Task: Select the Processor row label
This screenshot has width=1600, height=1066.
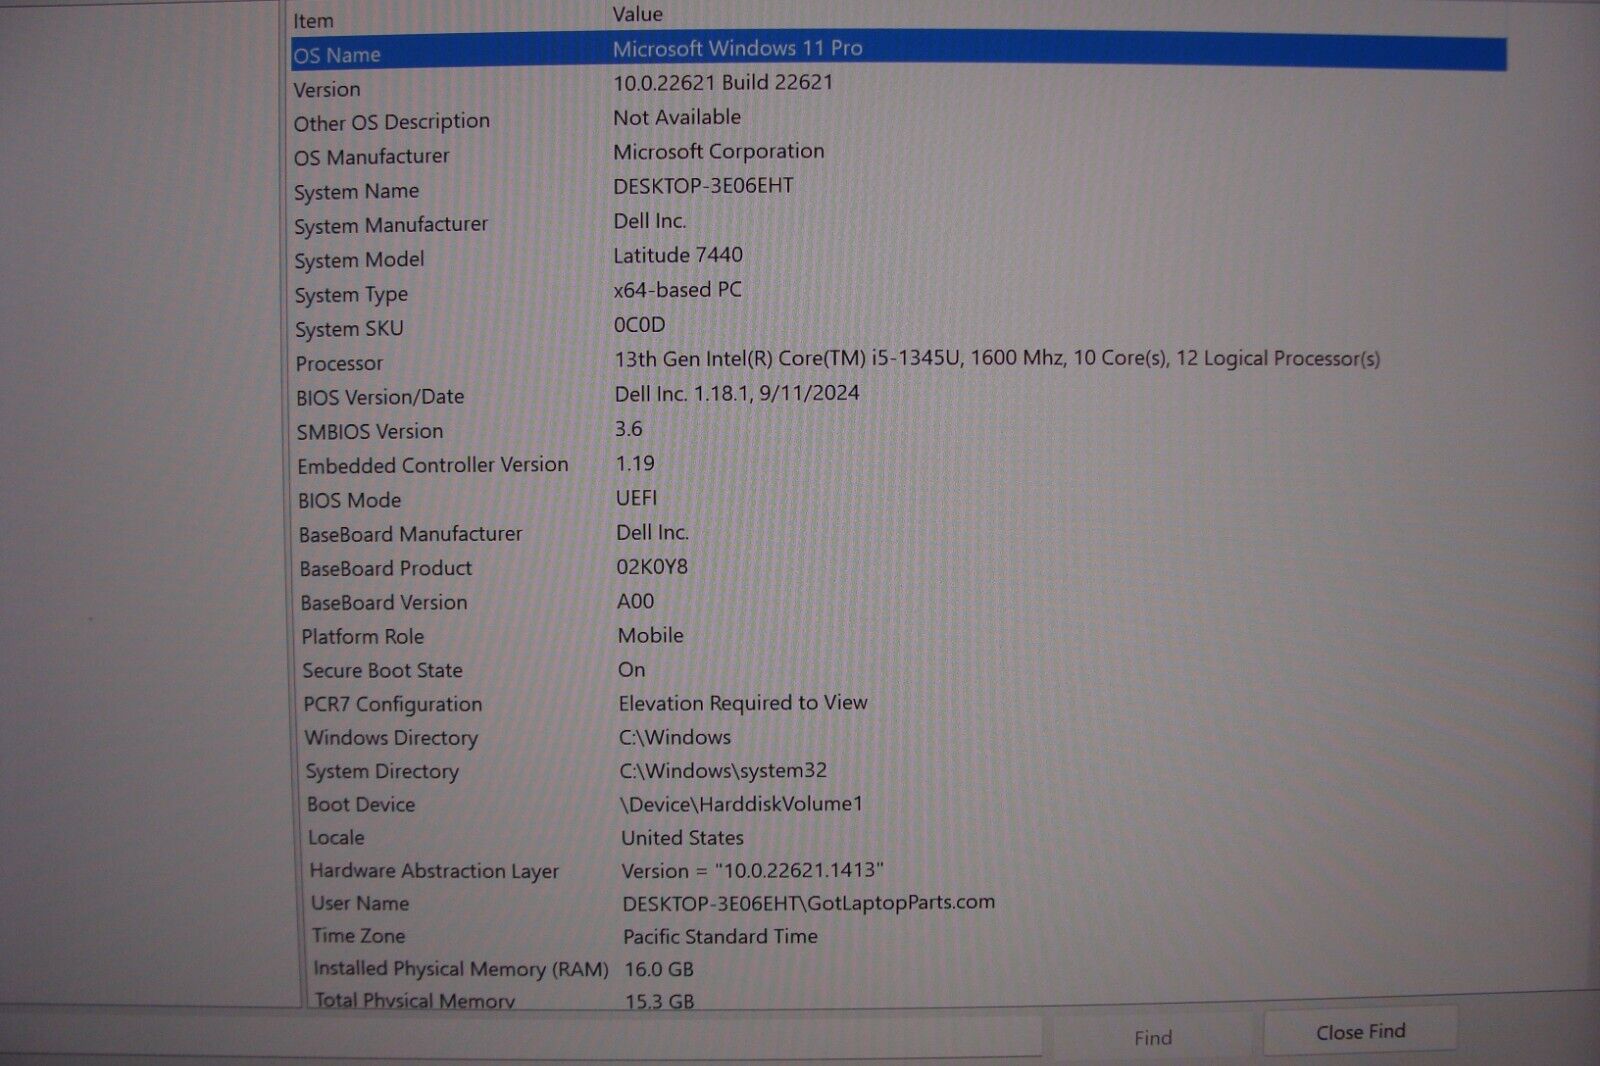Action: pos(339,363)
